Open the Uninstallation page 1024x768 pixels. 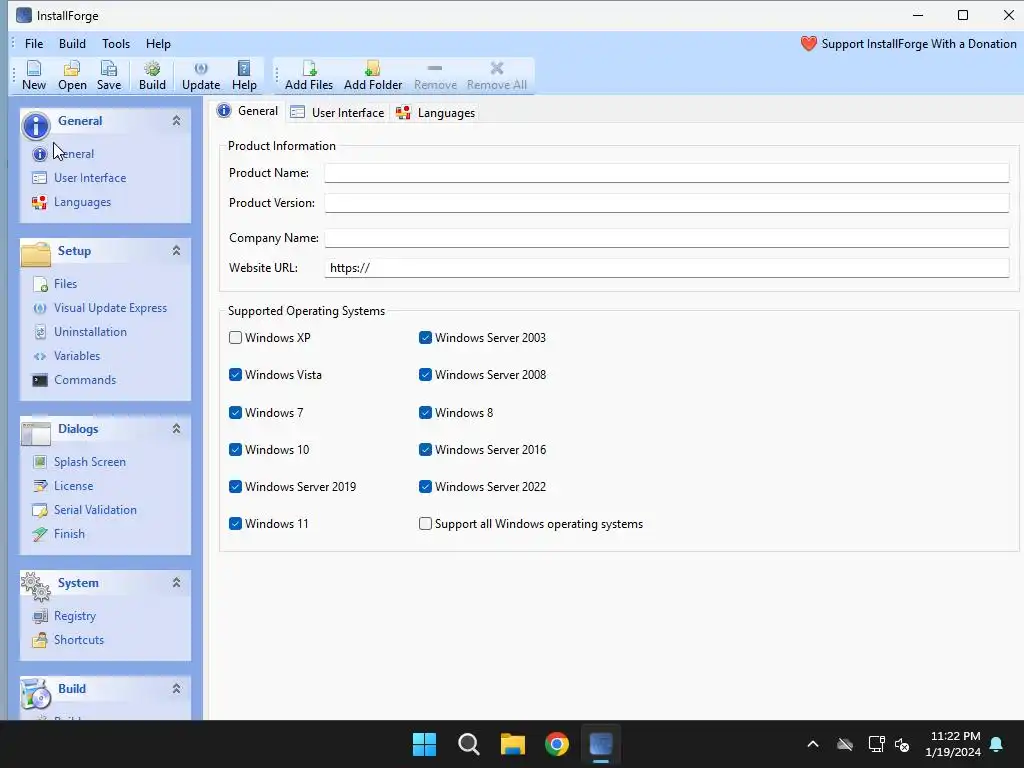(x=80, y=332)
